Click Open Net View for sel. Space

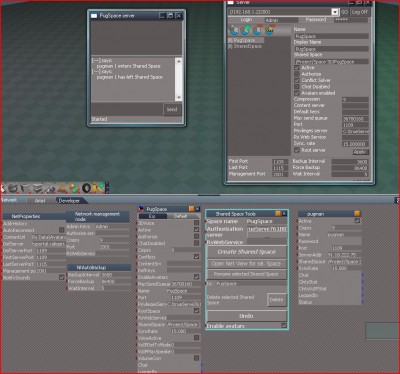pyautogui.click(x=247, y=264)
